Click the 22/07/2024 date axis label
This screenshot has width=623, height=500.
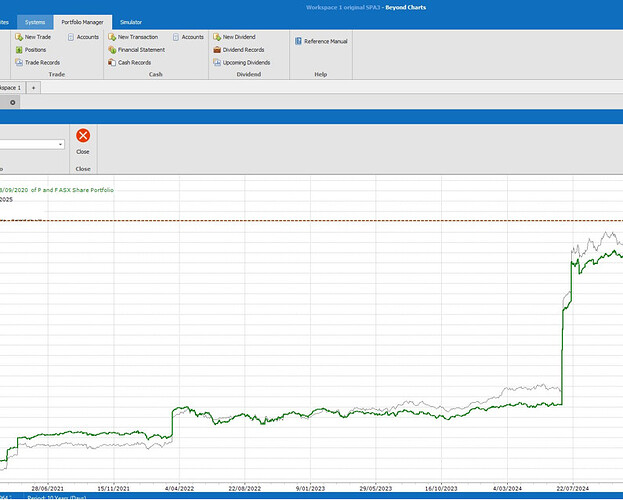point(573,488)
